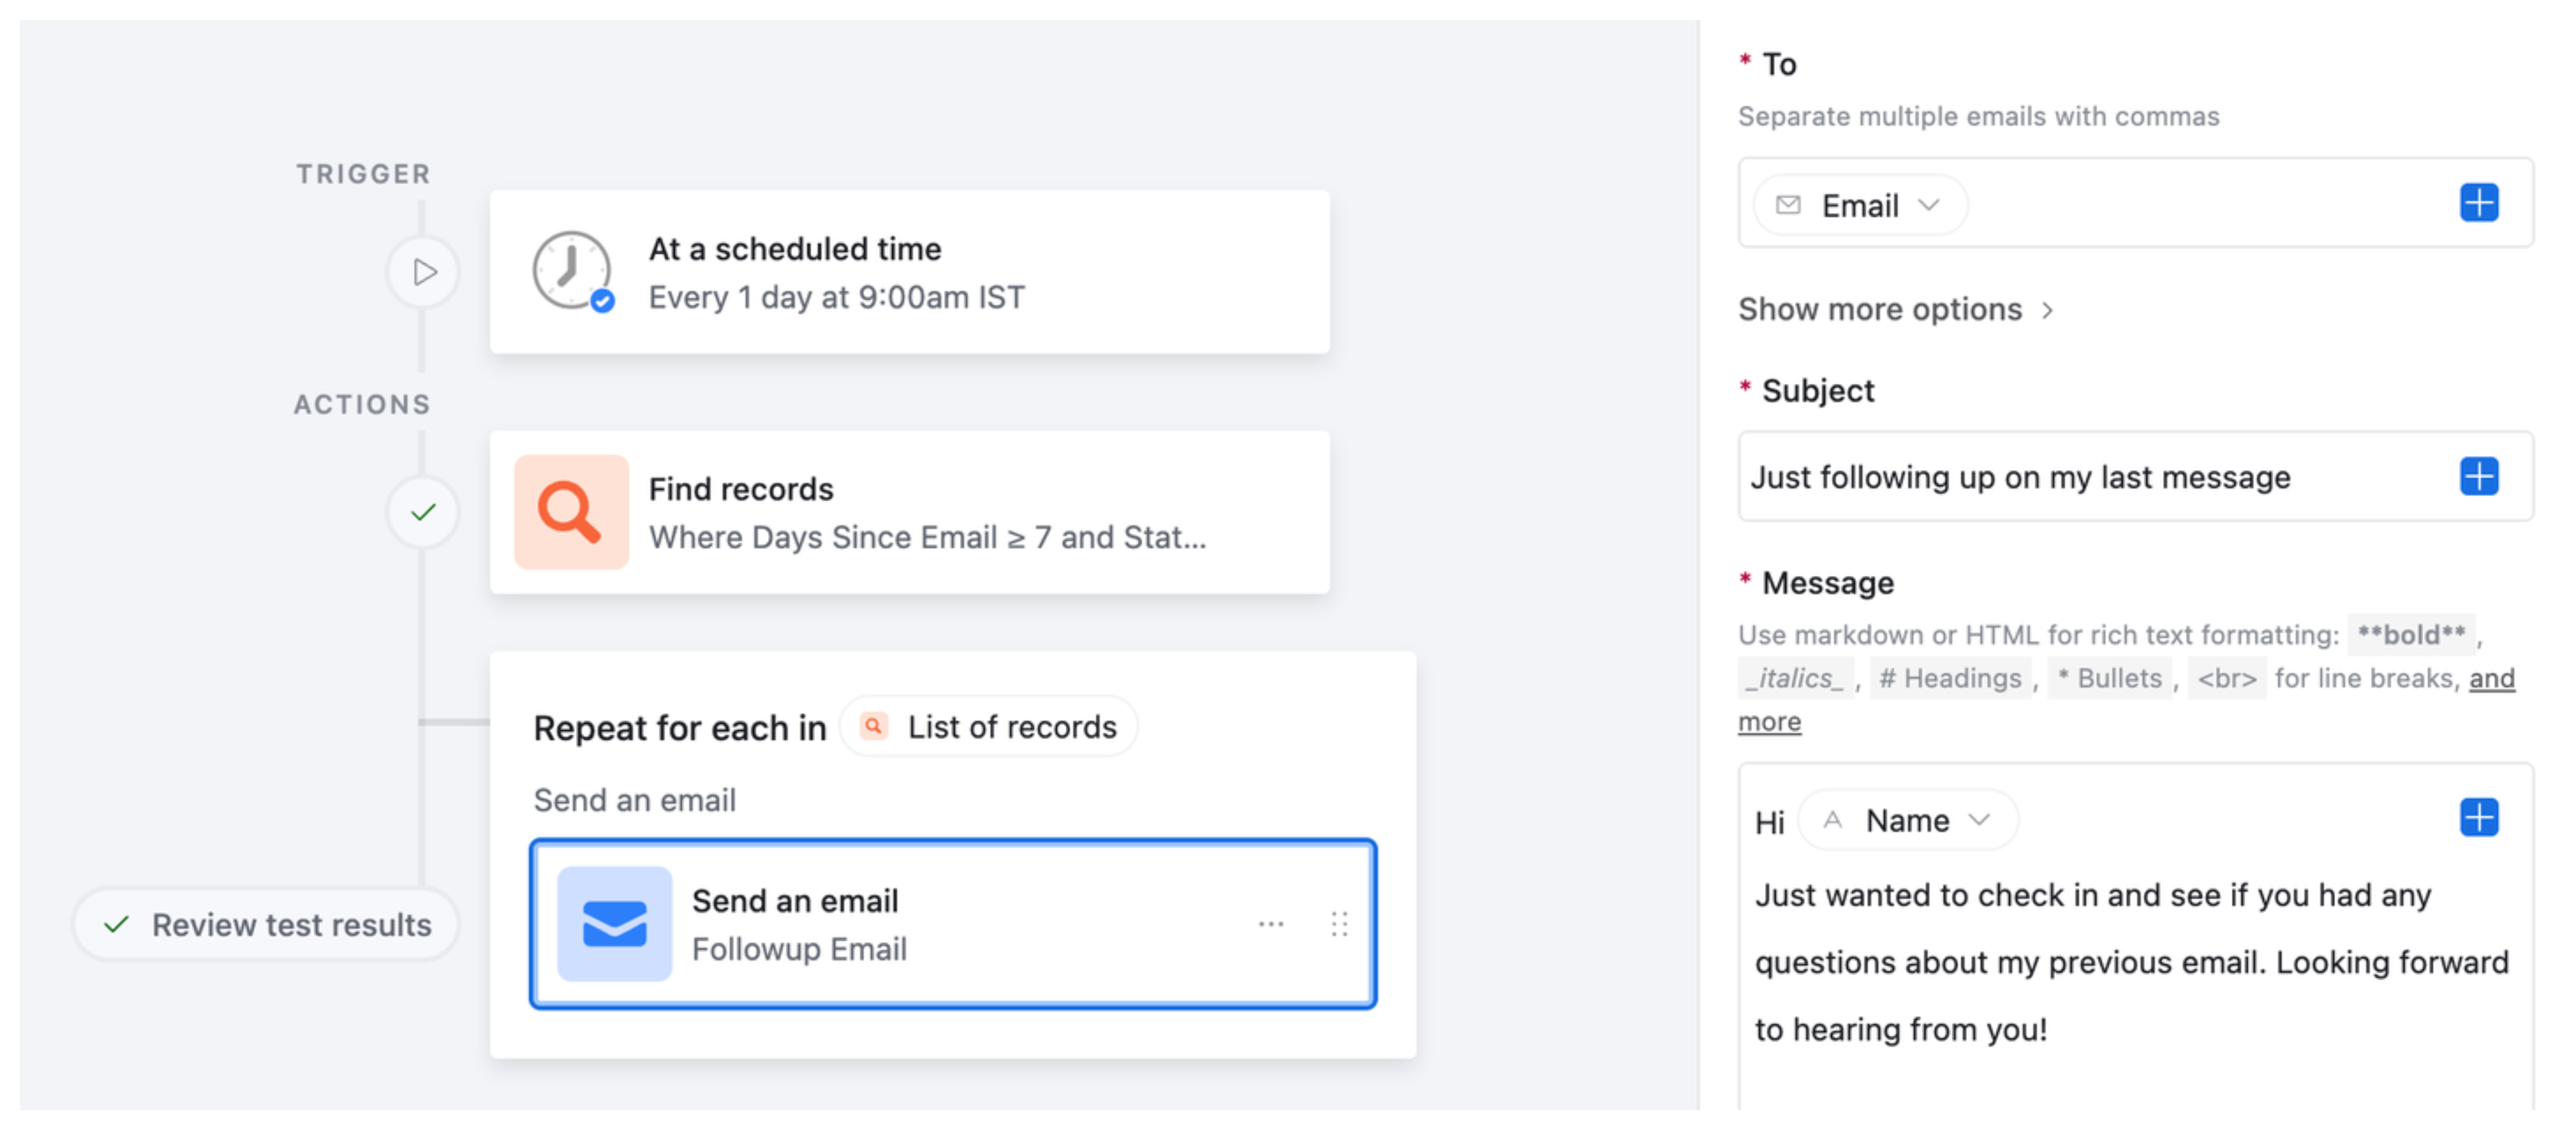Click the drag handle on Send an email card
2576x1130 pixels.
click(1339, 923)
